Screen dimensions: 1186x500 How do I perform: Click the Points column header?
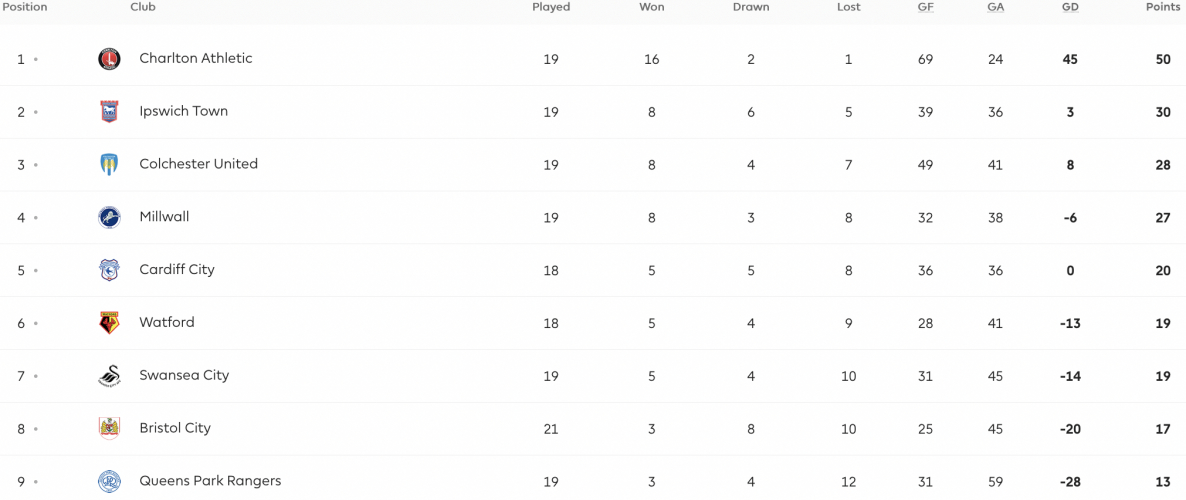pos(1163,7)
